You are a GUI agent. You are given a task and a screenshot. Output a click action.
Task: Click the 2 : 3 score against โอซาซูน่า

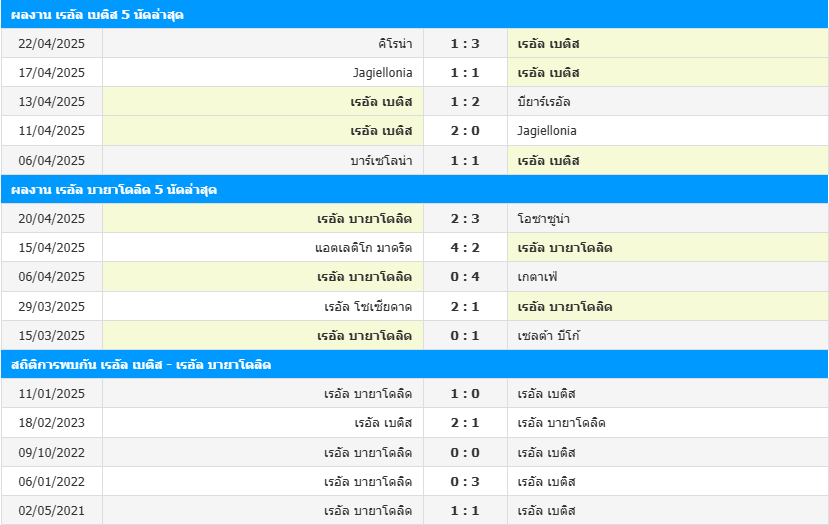click(x=465, y=219)
